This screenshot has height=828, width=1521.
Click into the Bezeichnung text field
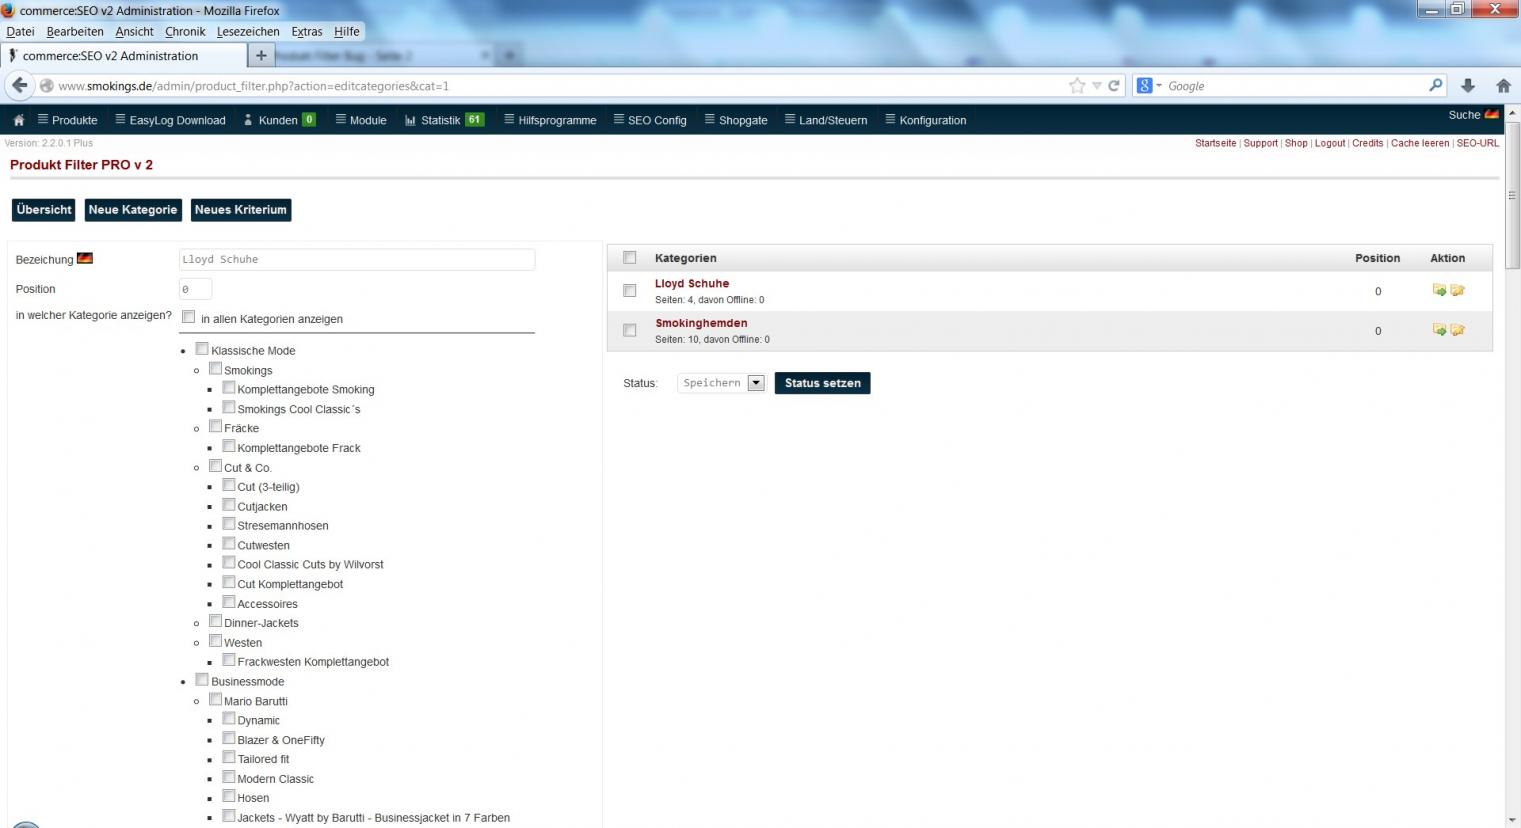click(x=357, y=260)
